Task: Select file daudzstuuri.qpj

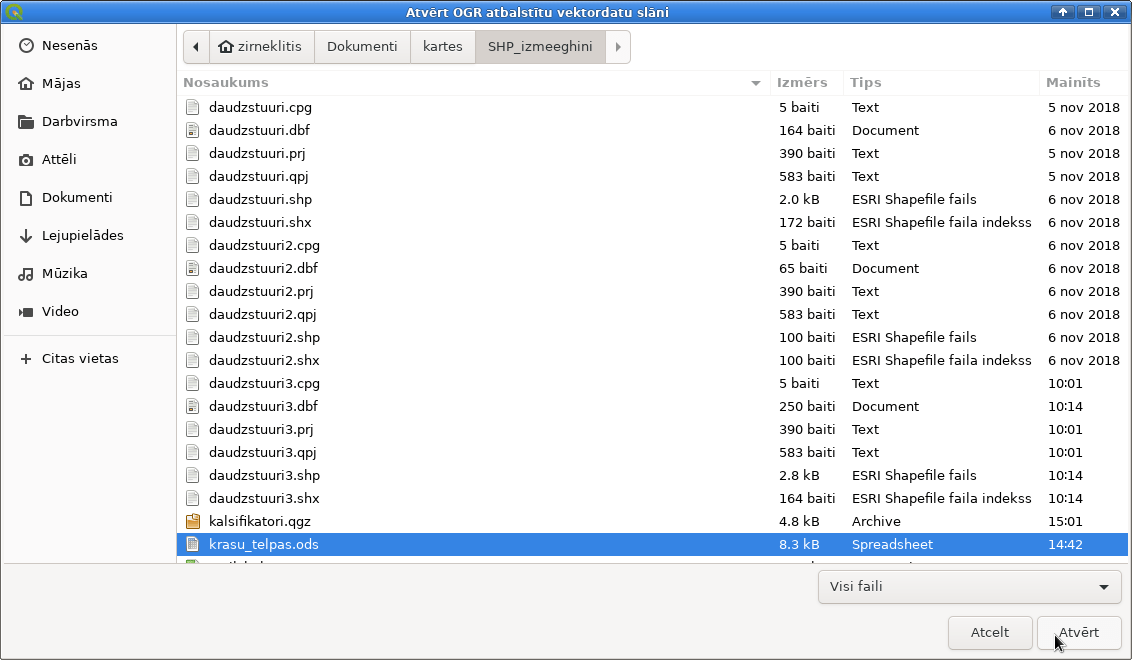Action: tap(652, 177)
